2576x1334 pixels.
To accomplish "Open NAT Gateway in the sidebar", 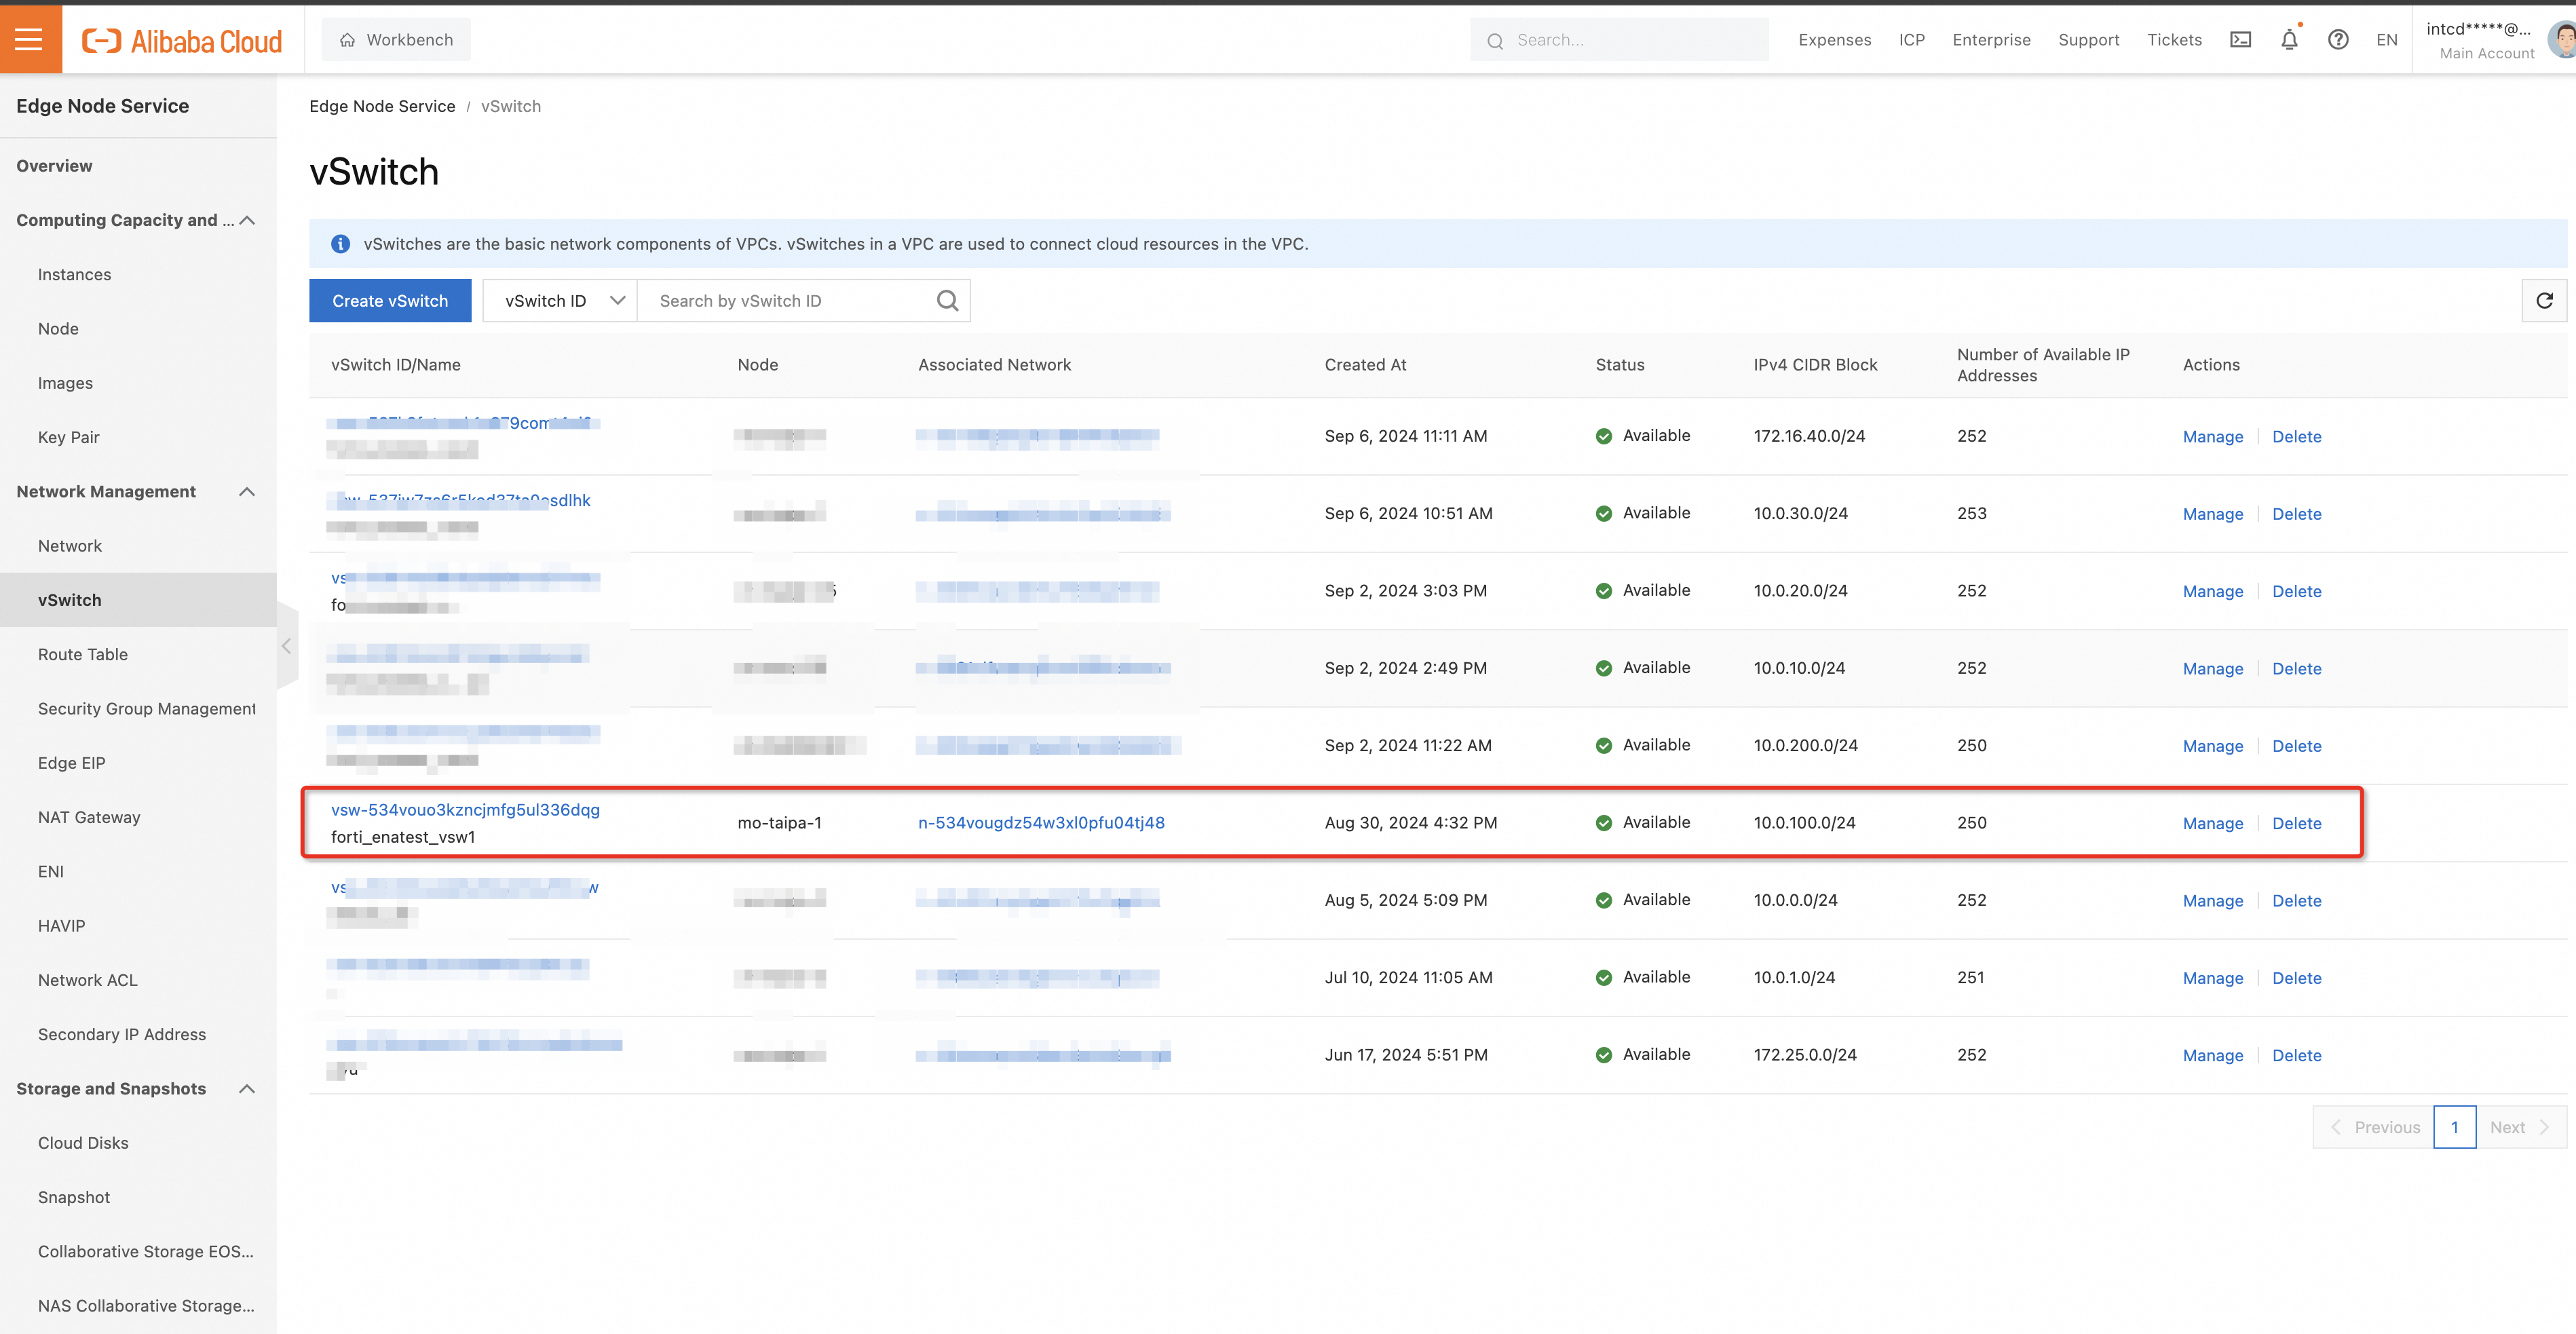I will point(89,817).
